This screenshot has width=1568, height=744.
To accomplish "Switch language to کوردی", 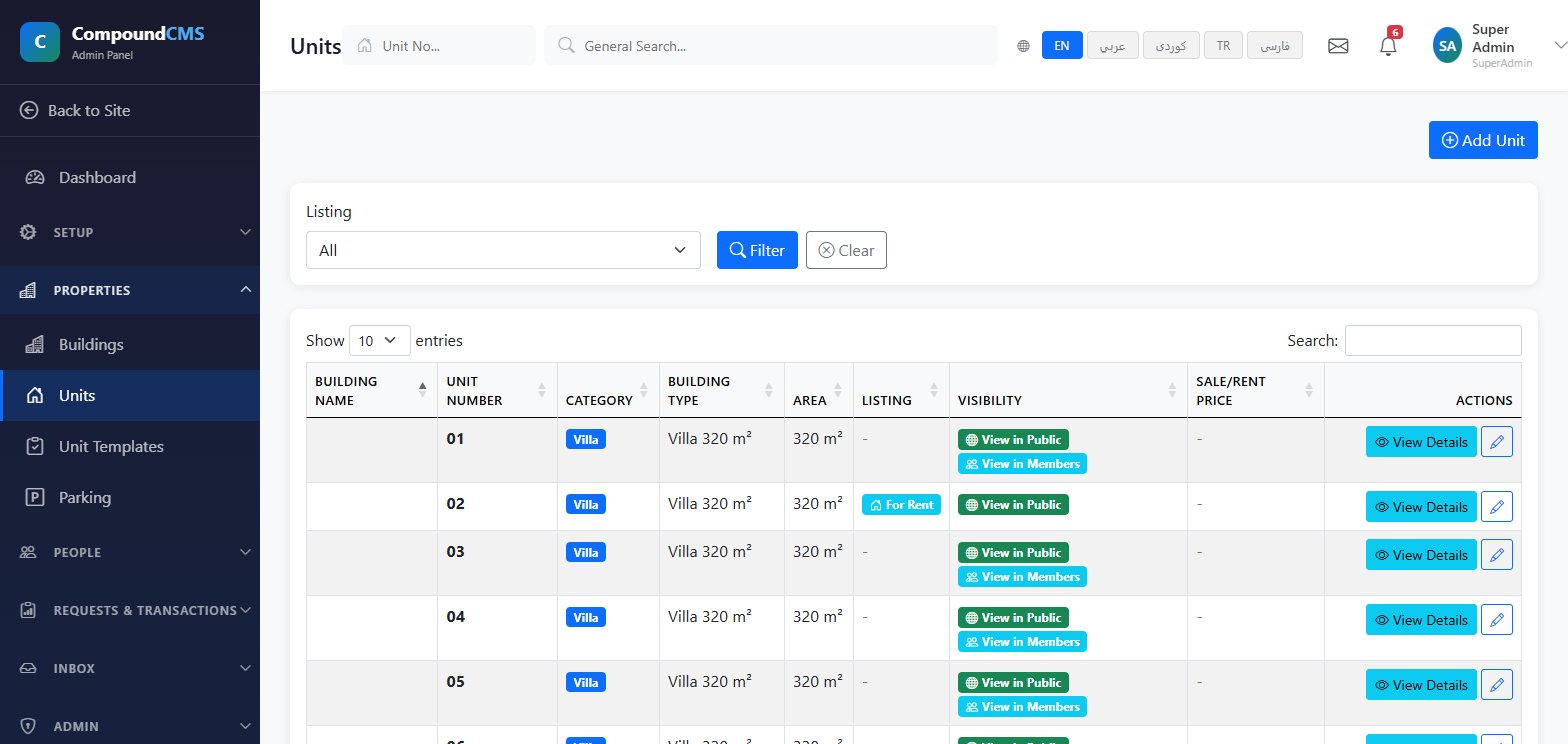I will pyautogui.click(x=1171, y=46).
